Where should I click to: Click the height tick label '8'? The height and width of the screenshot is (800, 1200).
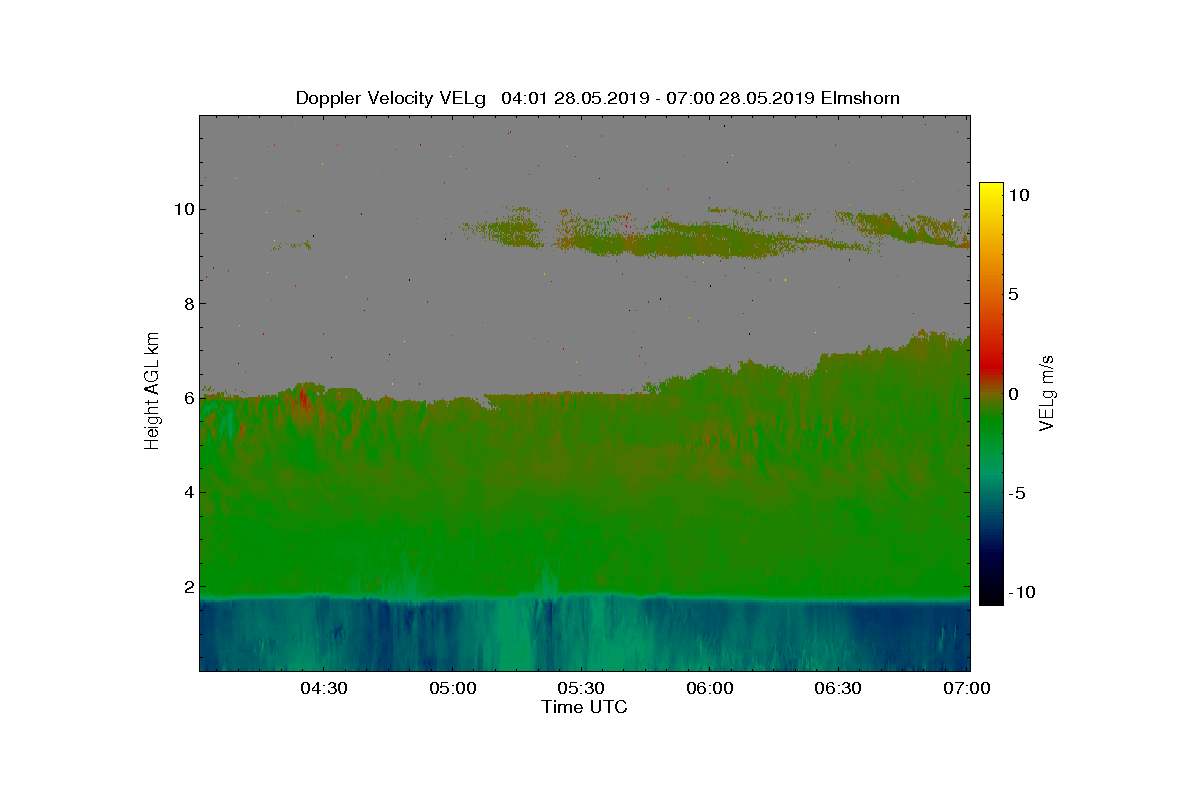click(x=187, y=304)
